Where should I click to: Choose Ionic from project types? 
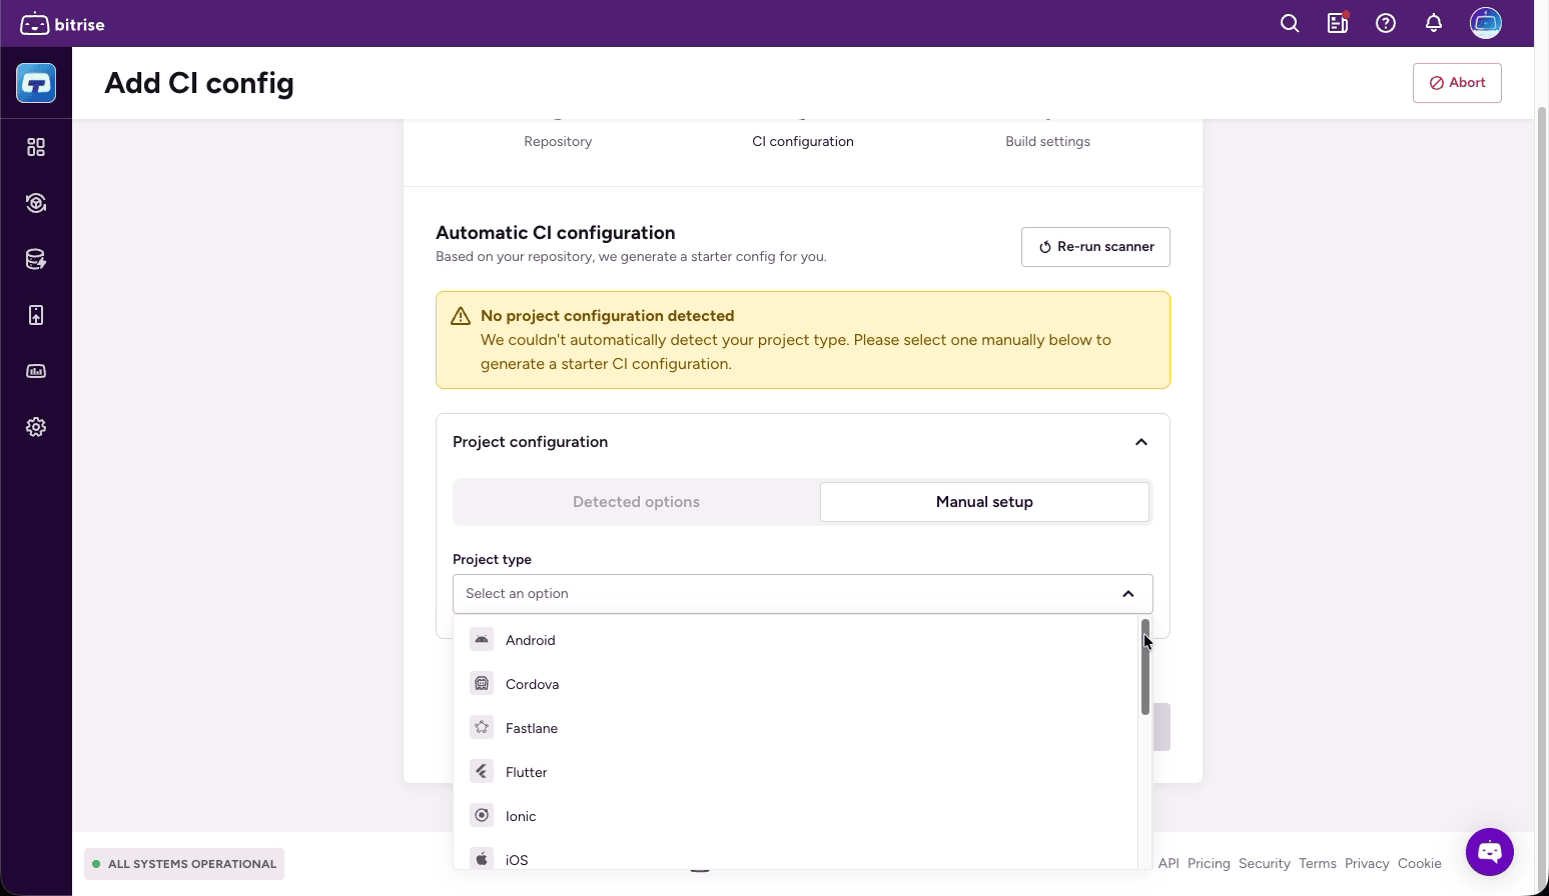(x=796, y=816)
